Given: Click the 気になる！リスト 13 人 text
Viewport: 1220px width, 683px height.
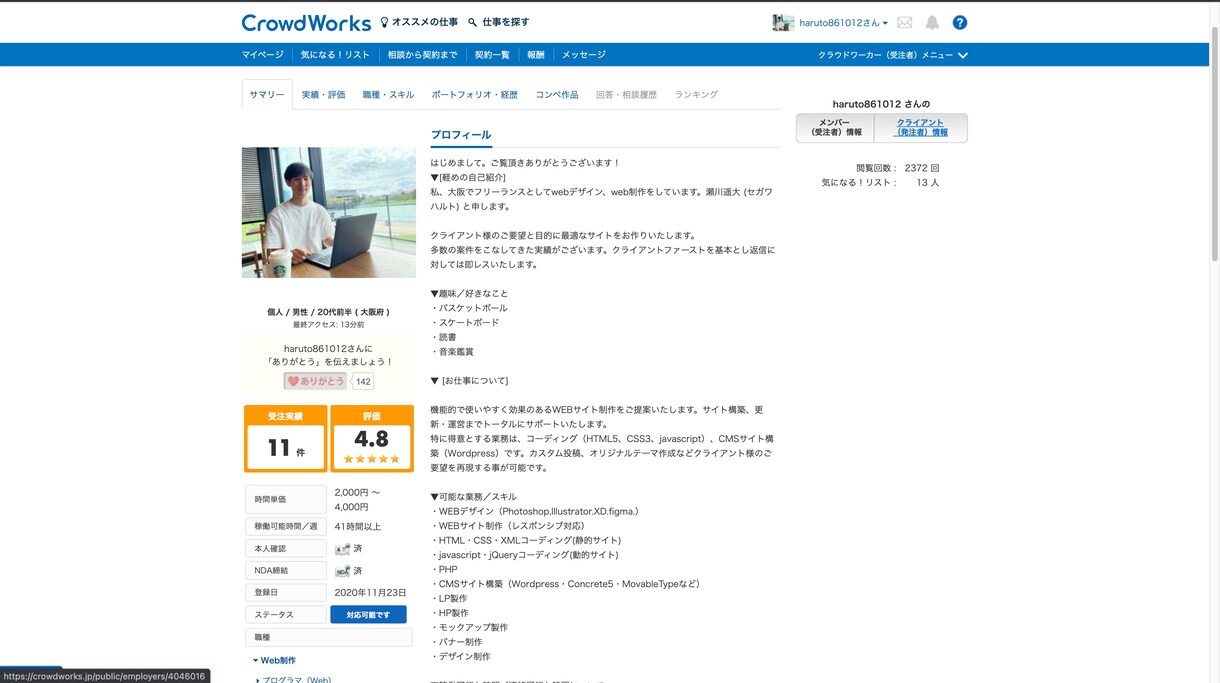Looking at the screenshot, I should coord(880,183).
